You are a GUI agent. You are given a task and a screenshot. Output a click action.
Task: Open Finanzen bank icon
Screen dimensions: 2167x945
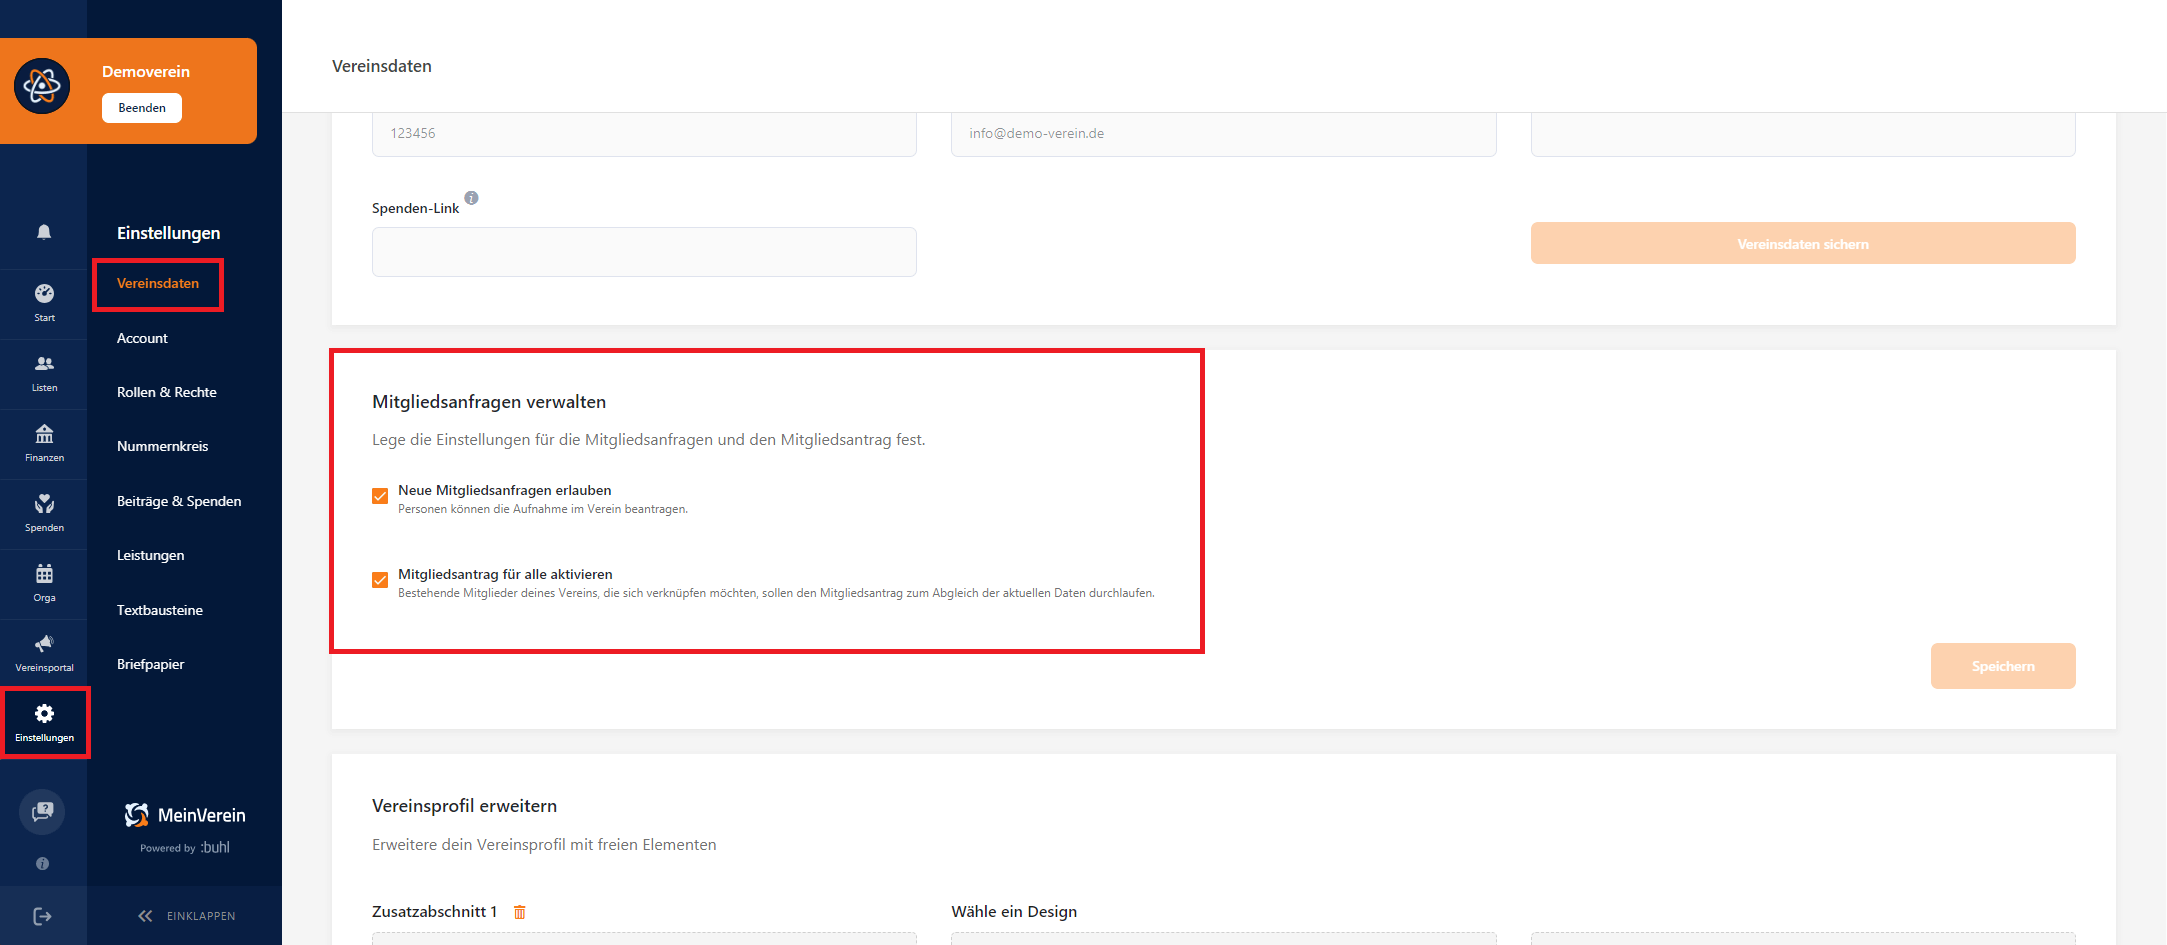tap(44, 434)
